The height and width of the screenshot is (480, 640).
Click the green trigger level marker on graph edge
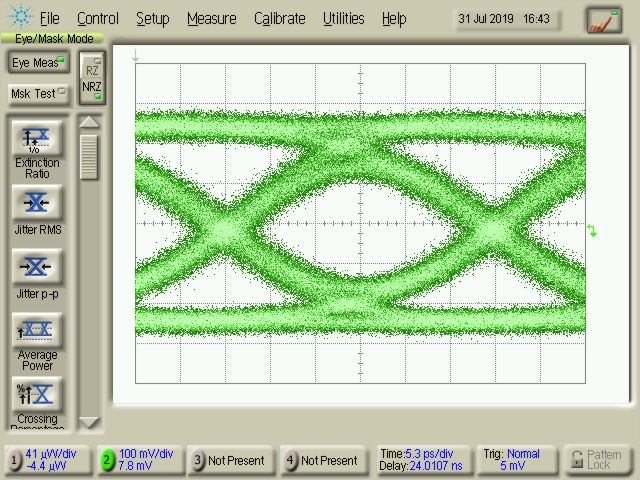[592, 232]
